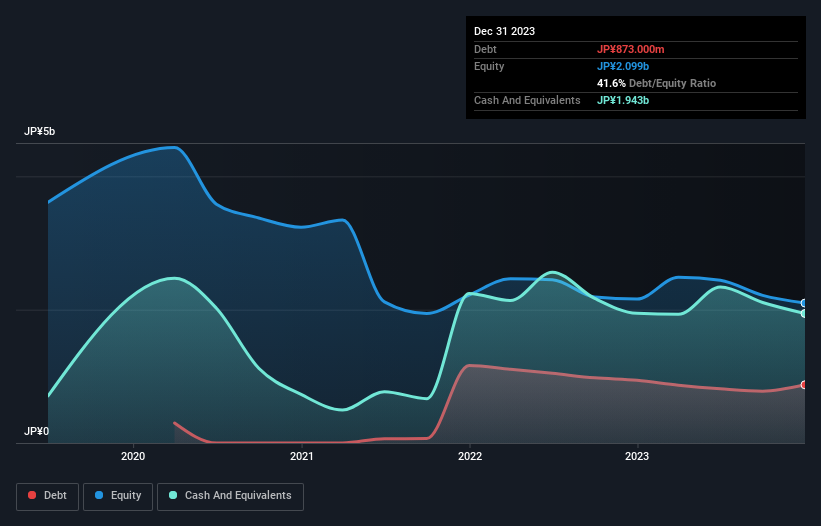Click the JP¥0 y-axis label
The image size is (821, 526).
point(36,431)
